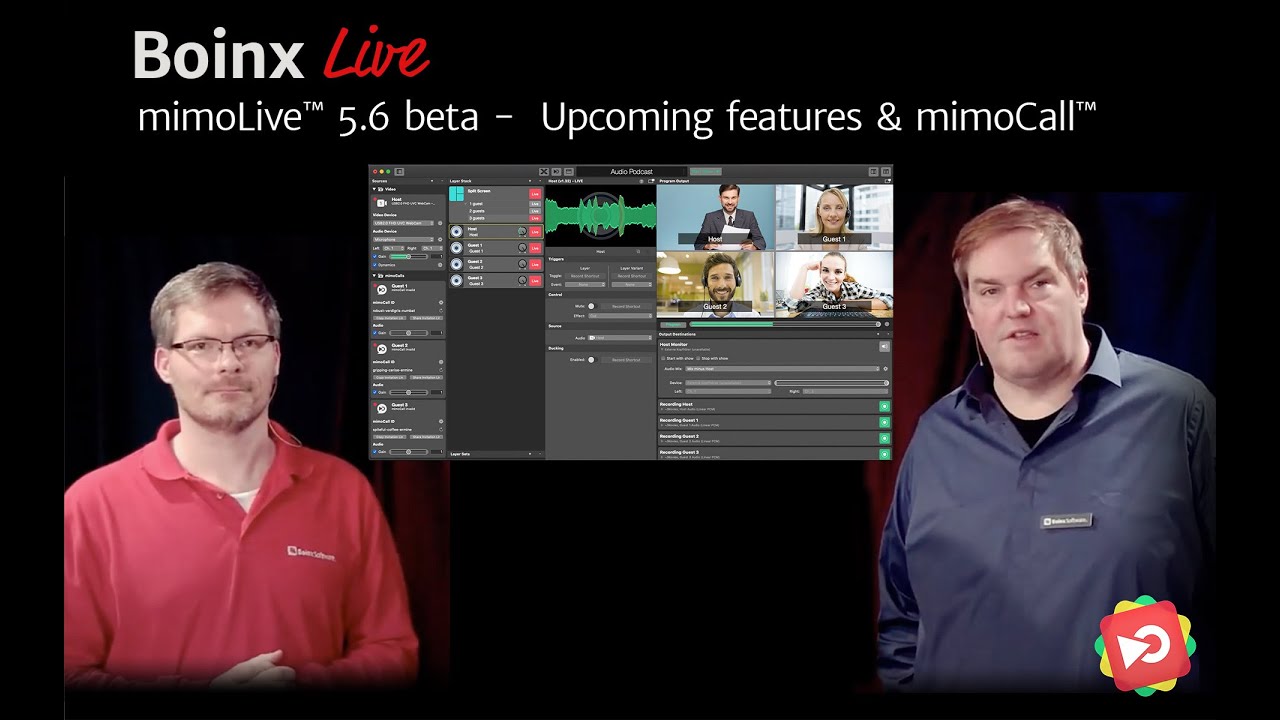
Task: Select the Guest 2 layer row
Action: (x=496, y=264)
